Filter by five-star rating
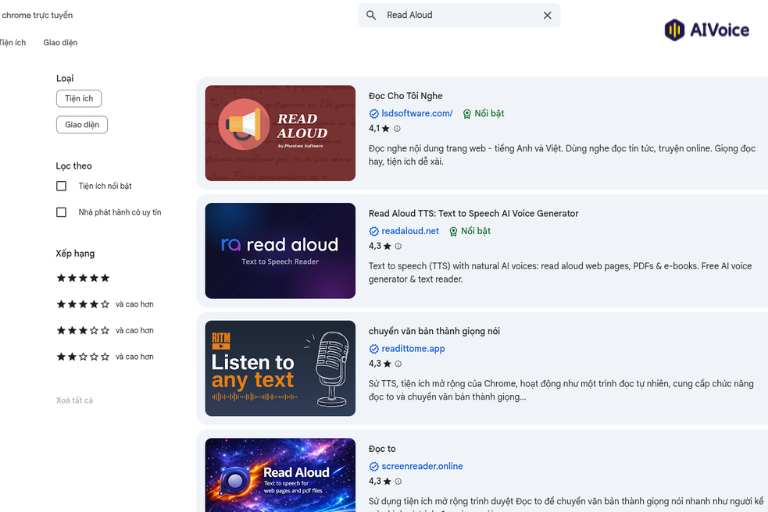This screenshot has width=768, height=512. tap(83, 278)
